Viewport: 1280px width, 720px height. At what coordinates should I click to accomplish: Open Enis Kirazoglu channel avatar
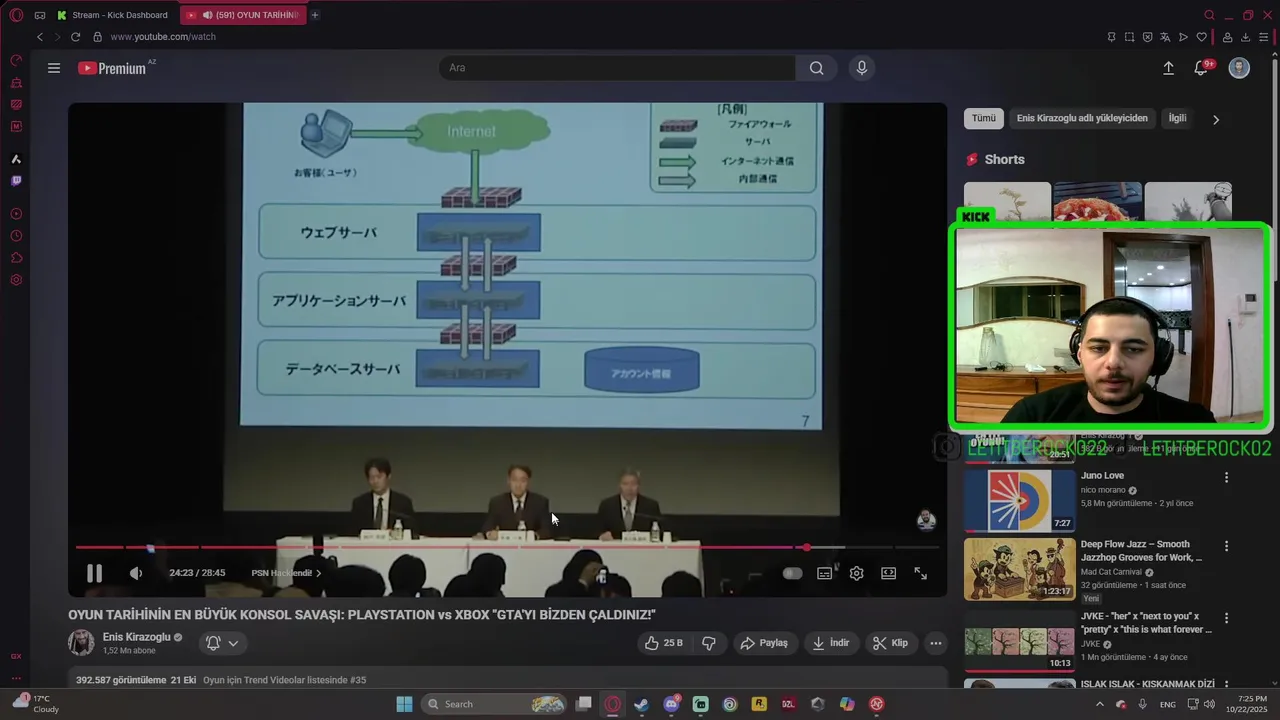pos(81,643)
